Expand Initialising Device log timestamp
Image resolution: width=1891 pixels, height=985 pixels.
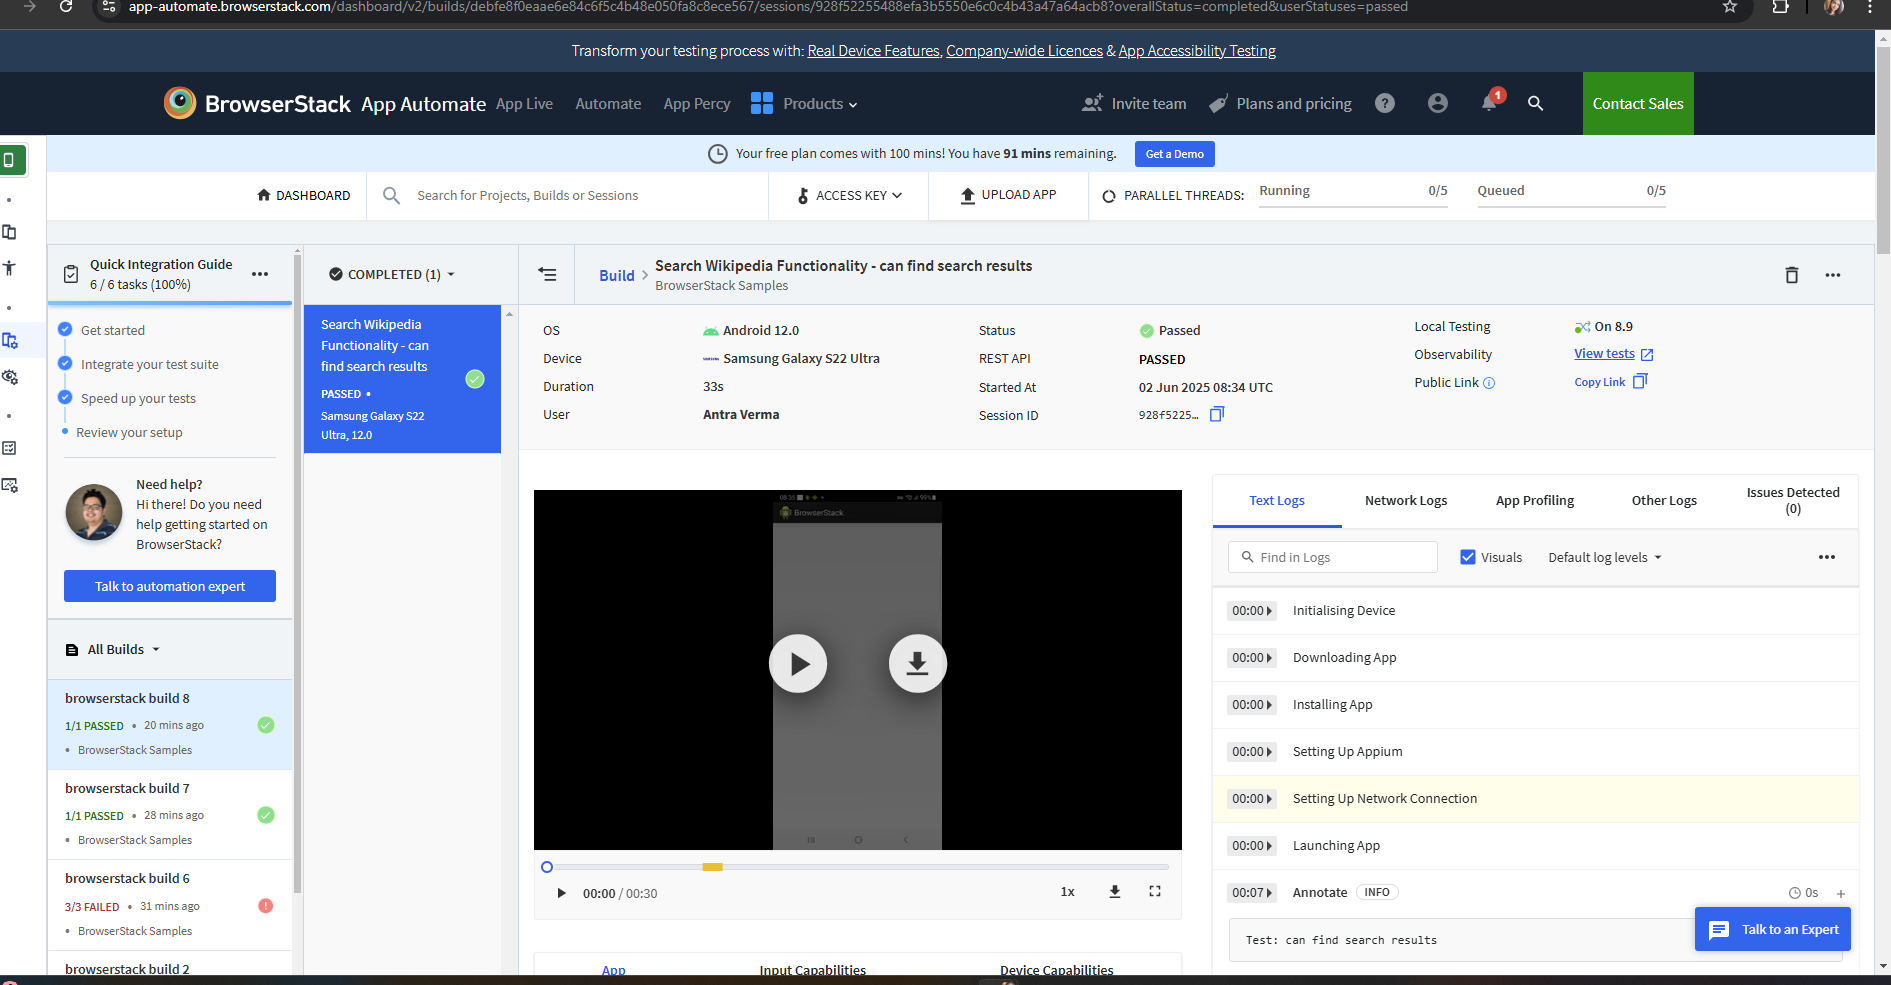(x=1252, y=610)
